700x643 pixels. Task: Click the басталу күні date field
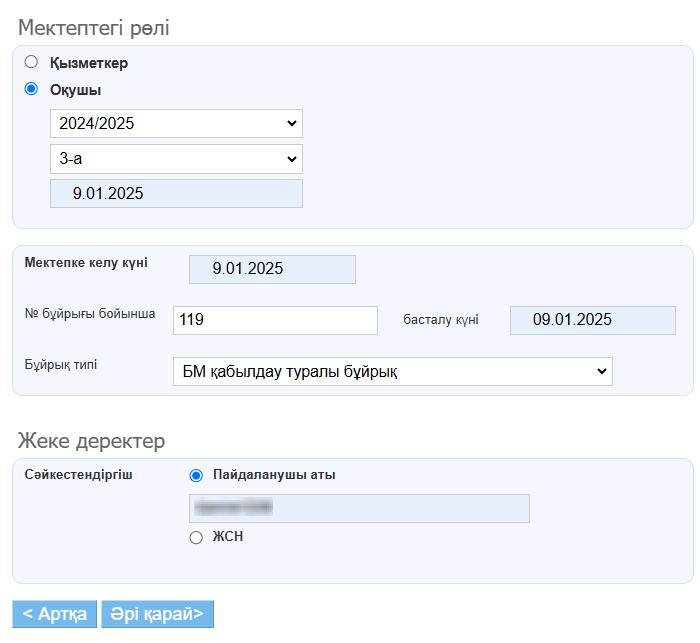[592, 320]
